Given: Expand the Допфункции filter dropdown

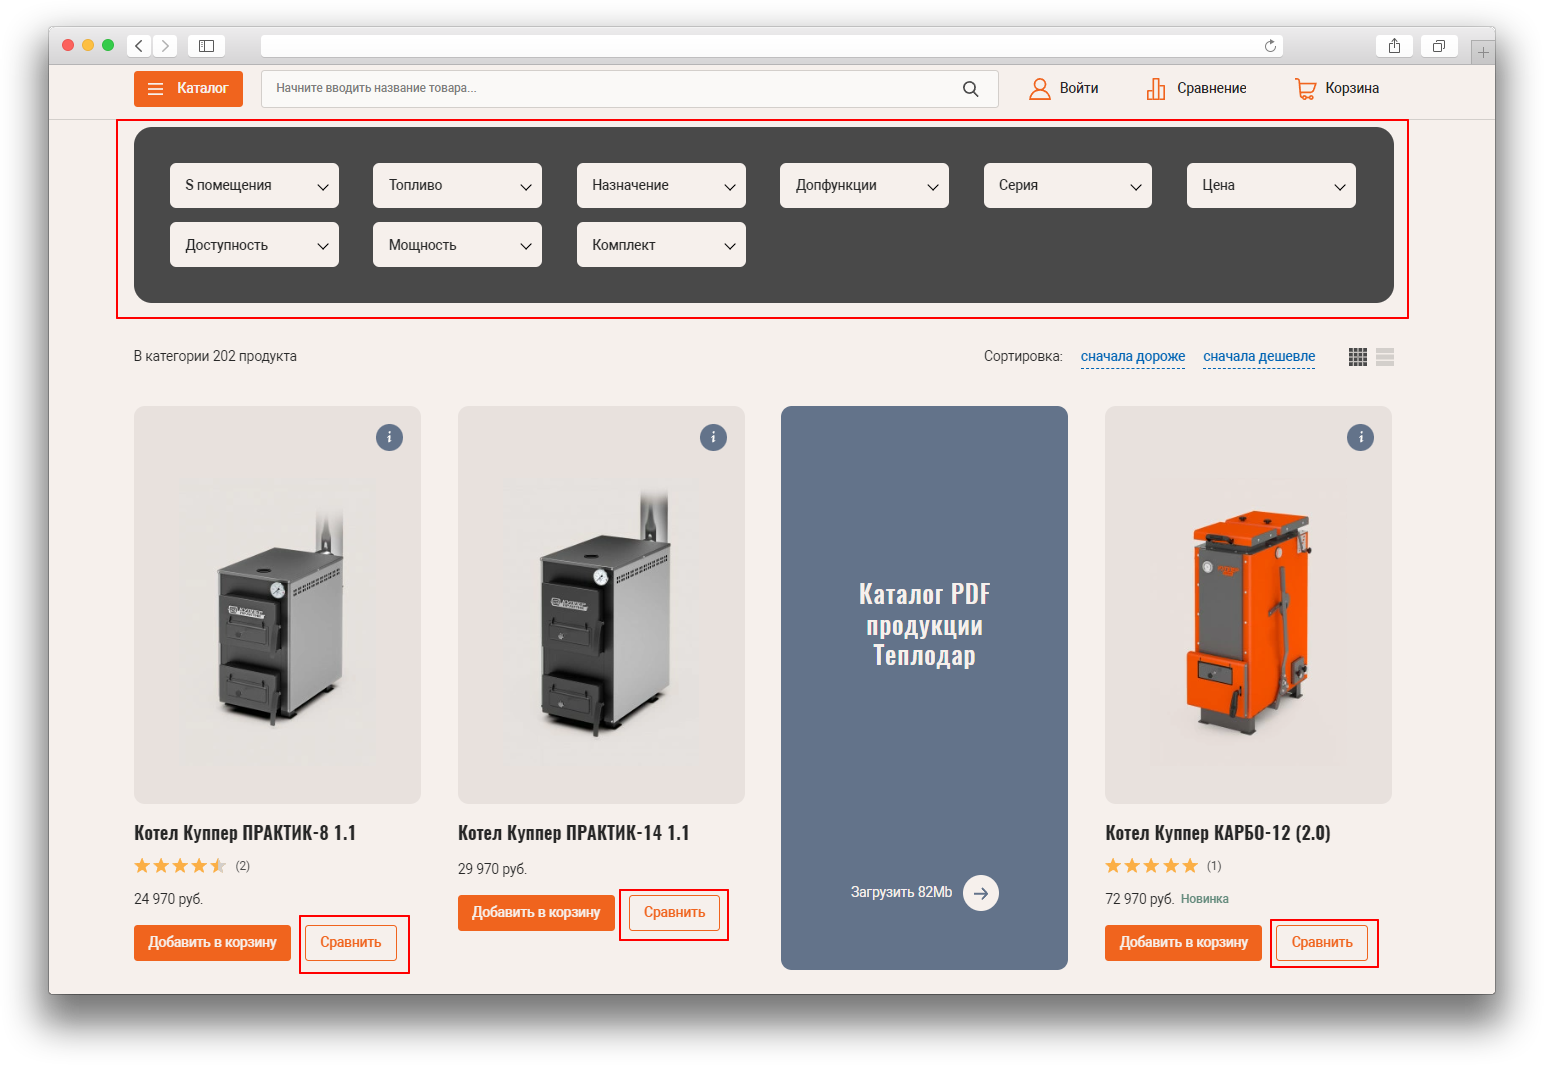Looking at the screenshot, I should pyautogui.click(x=864, y=186).
